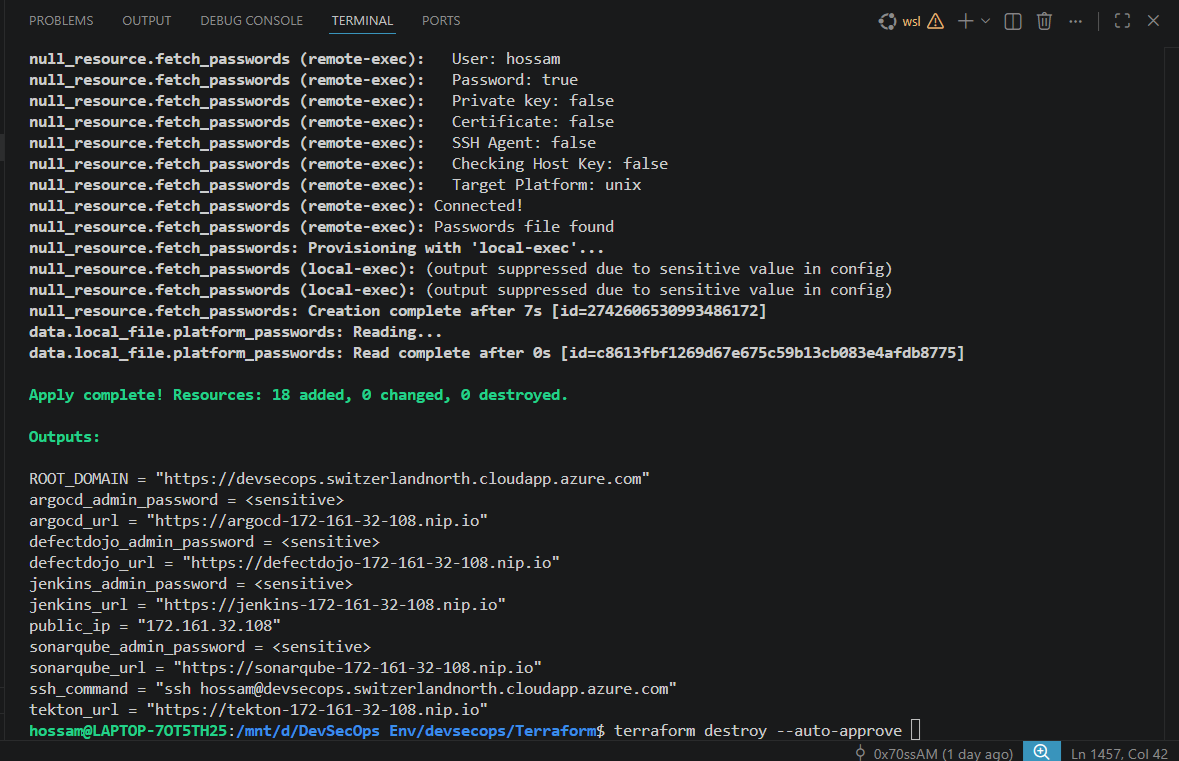Image resolution: width=1179 pixels, height=761 pixels.
Task: Switch to the DEBUG CONSOLE tab
Action: coord(251,20)
